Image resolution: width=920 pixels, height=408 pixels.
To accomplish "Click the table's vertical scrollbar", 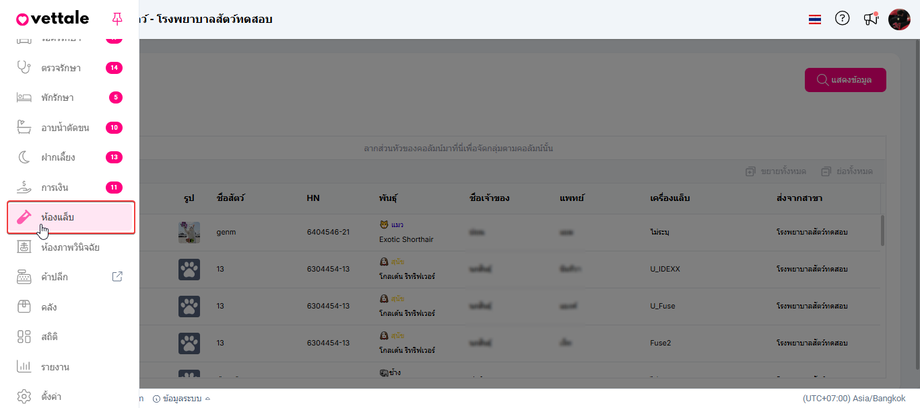I will pyautogui.click(x=882, y=230).
